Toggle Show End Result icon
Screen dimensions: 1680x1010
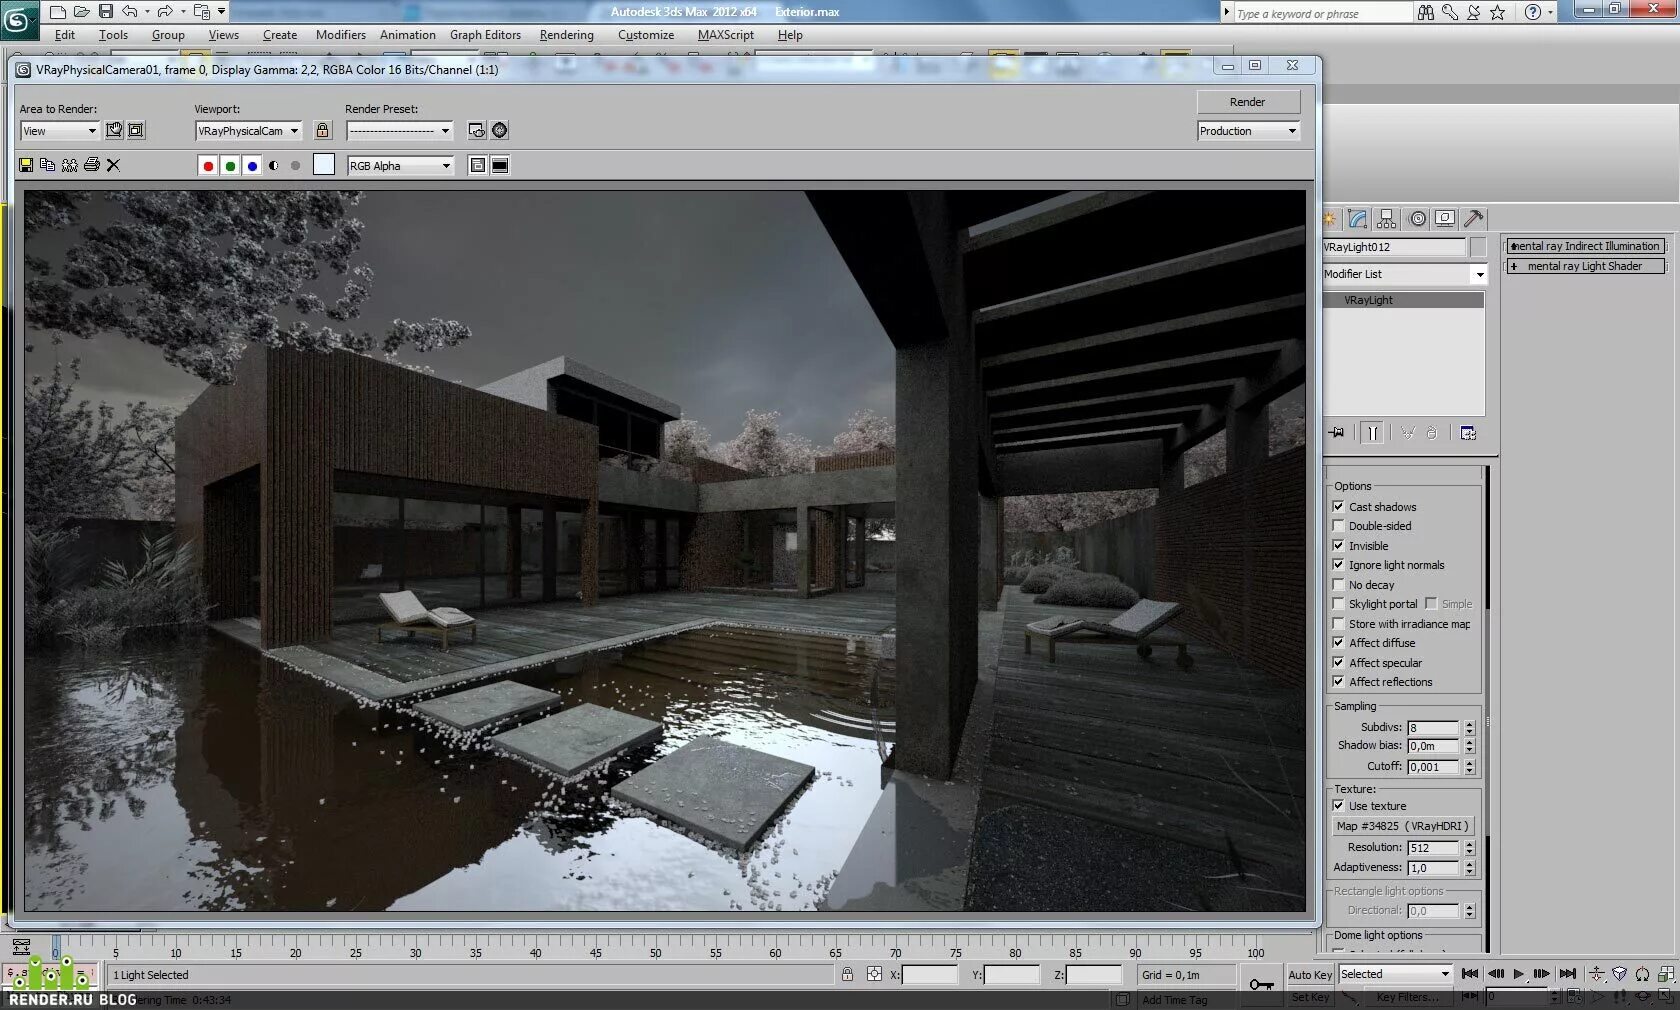click(x=1372, y=433)
